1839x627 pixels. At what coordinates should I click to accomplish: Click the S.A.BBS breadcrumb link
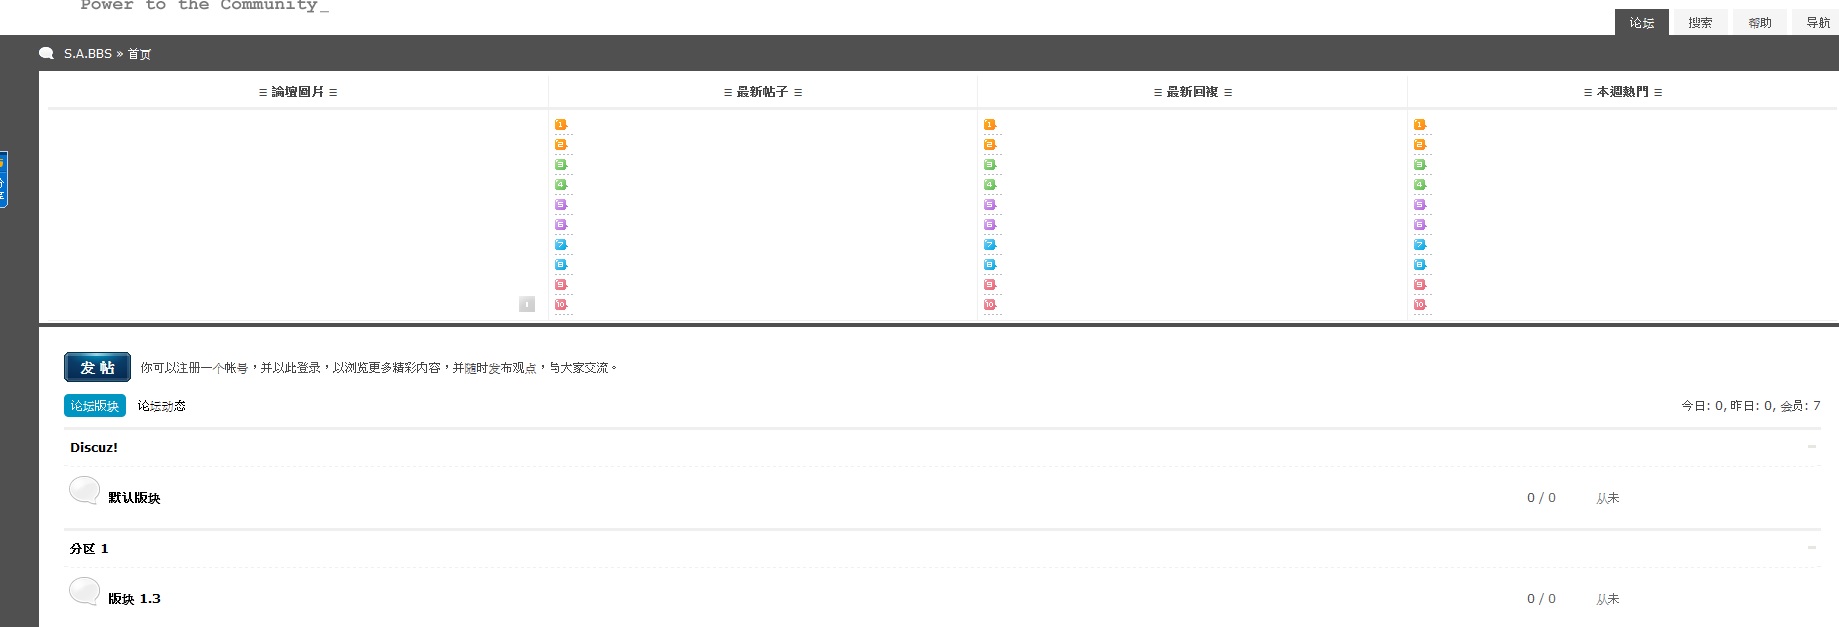(88, 54)
